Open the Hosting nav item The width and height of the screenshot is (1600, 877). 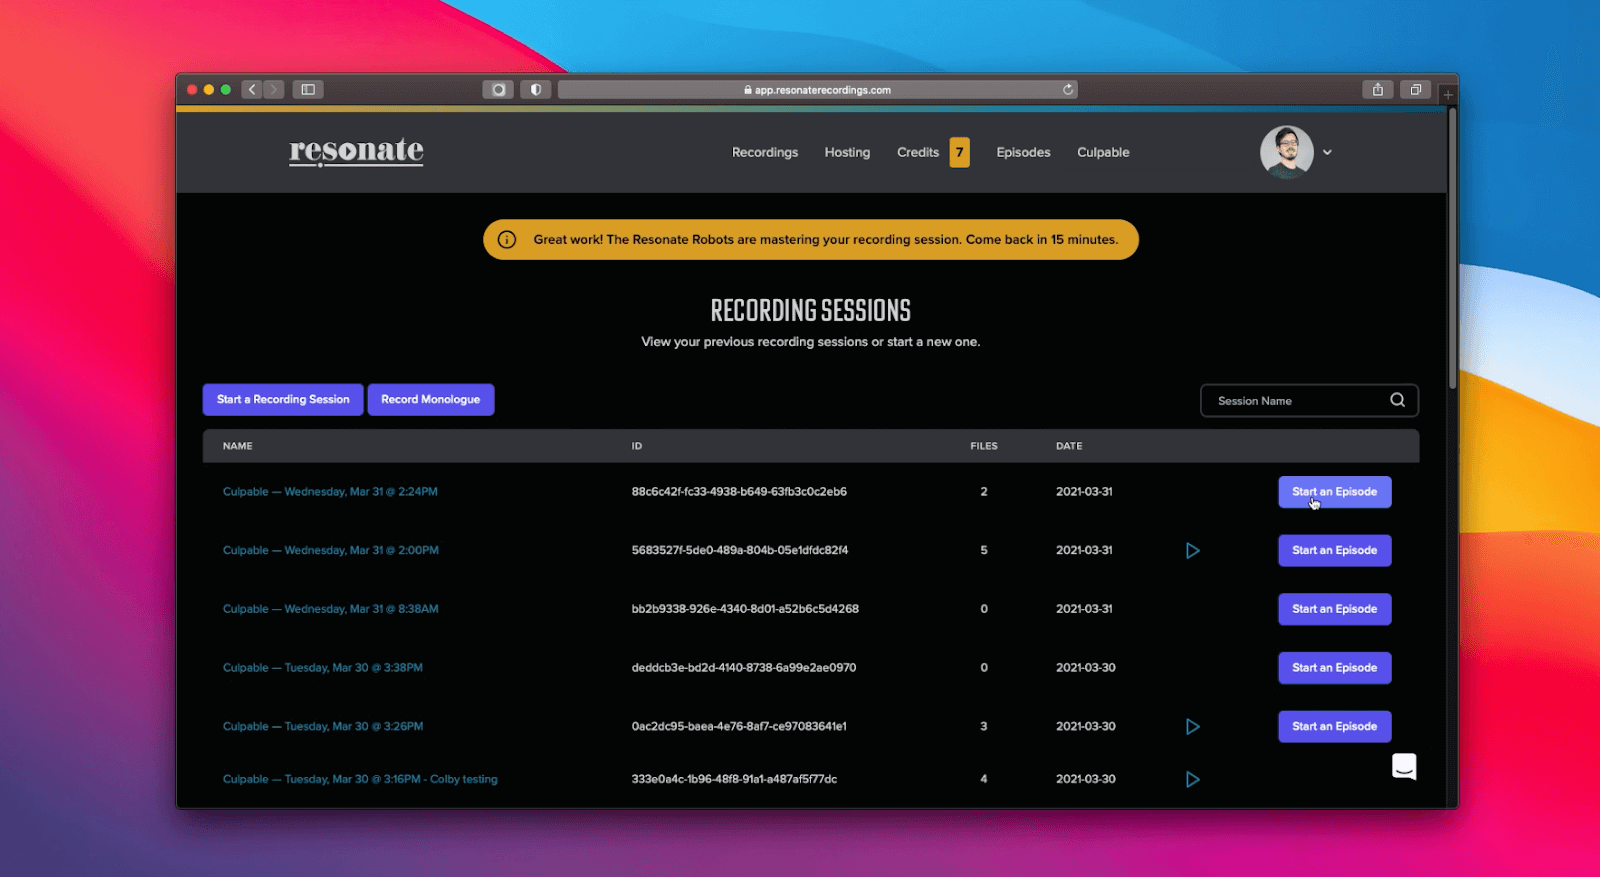point(847,152)
